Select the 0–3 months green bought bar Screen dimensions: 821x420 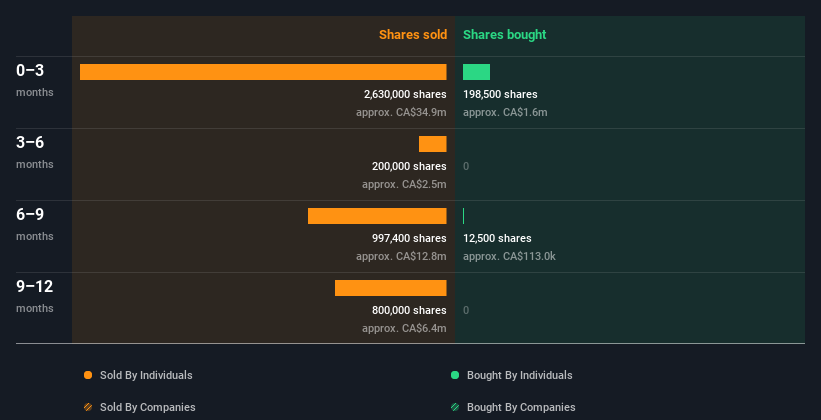476,72
